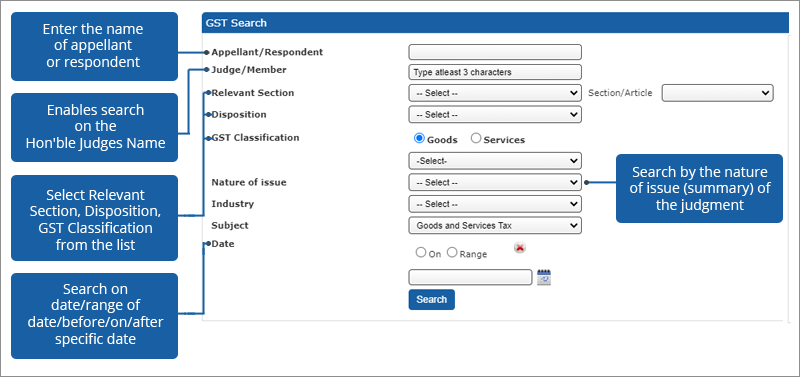800x377 pixels.
Task: Expand the Industry dropdown
Action: (x=495, y=204)
